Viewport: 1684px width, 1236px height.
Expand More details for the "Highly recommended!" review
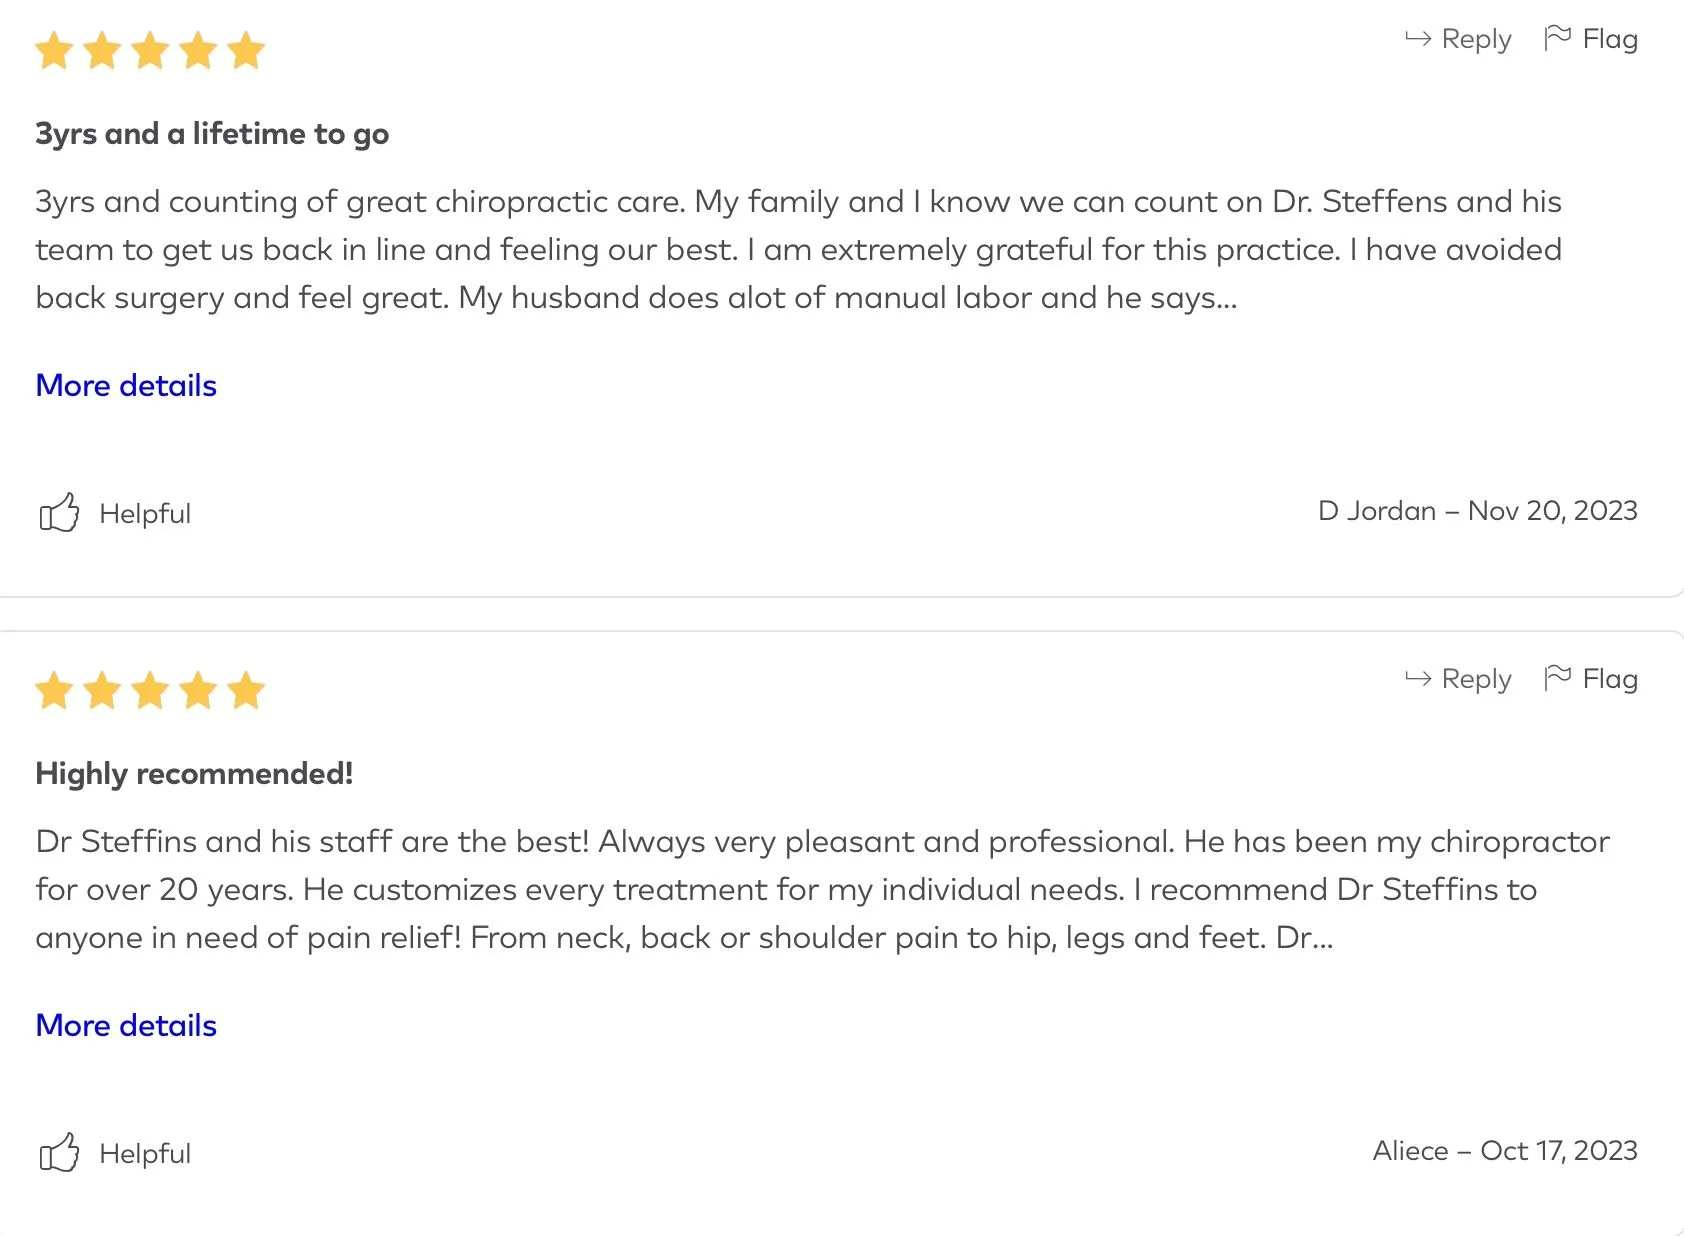(126, 1026)
